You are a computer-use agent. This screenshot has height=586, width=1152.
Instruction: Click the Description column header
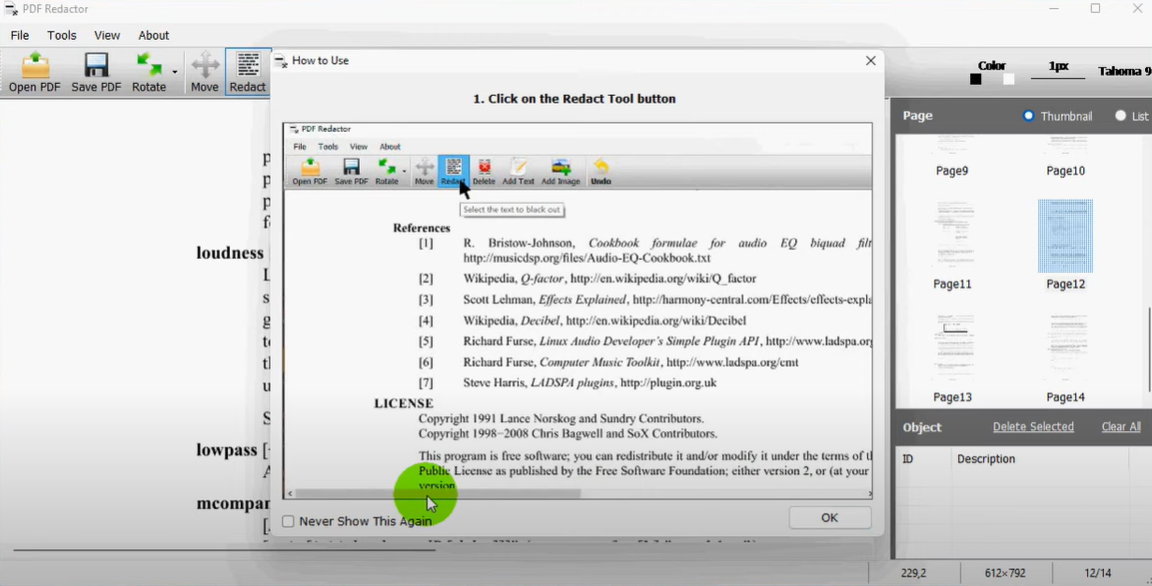(x=986, y=459)
